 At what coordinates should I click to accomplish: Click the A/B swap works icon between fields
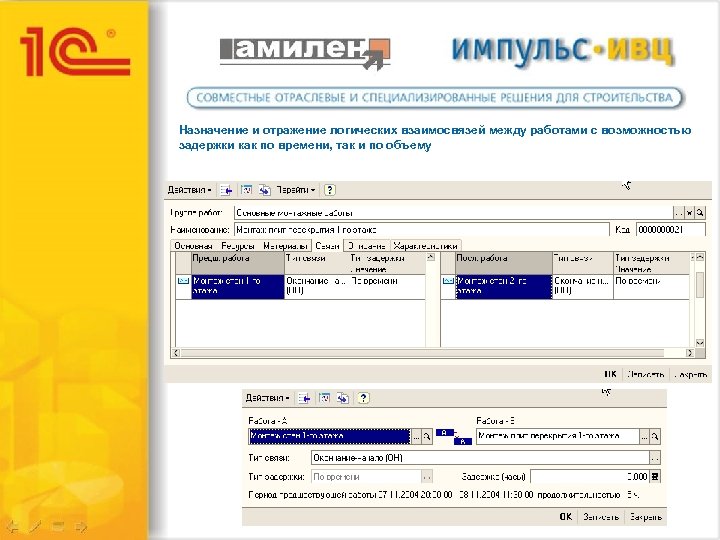454,437
